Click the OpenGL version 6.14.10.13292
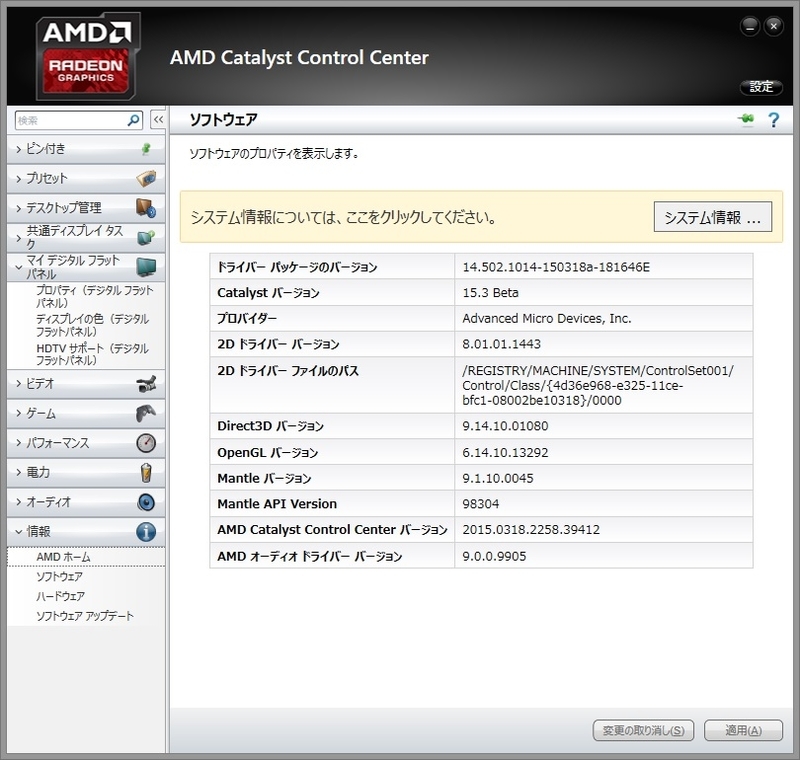800x760 pixels. point(505,452)
